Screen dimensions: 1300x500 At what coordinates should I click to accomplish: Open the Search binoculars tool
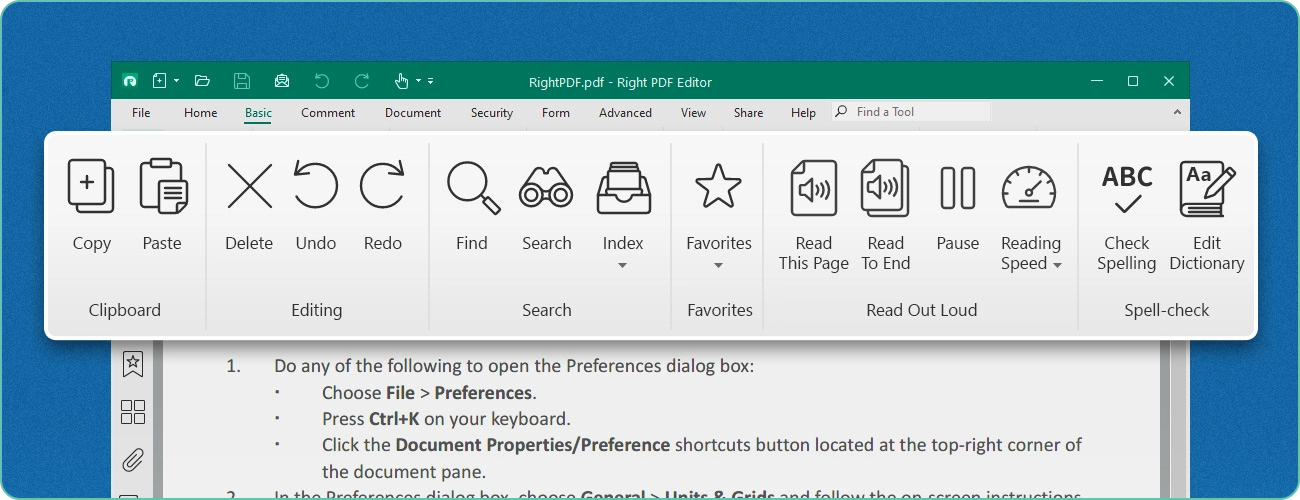pos(546,188)
